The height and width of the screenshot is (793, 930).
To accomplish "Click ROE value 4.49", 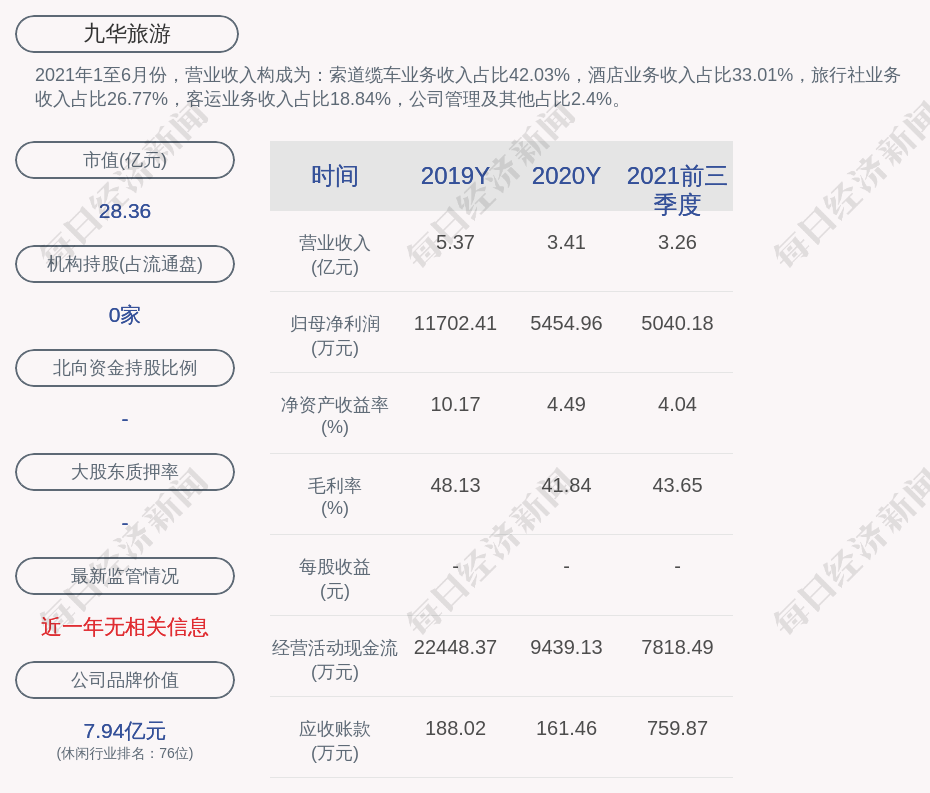I will [566, 404].
